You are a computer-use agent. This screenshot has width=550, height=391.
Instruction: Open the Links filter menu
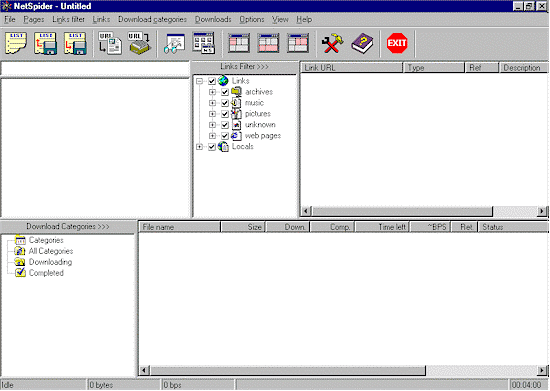pos(68,19)
